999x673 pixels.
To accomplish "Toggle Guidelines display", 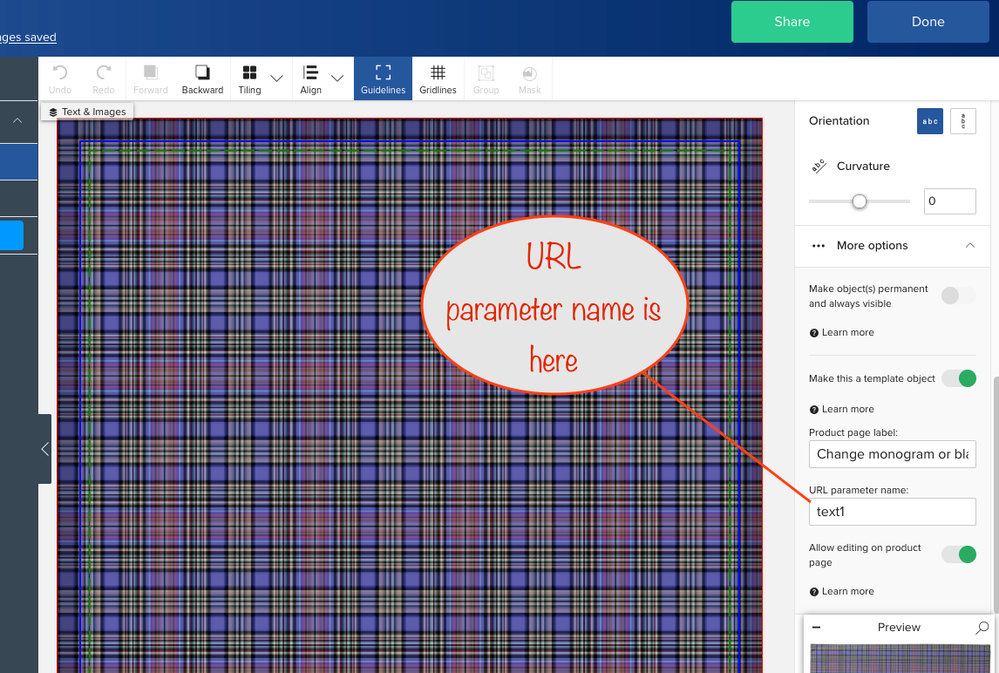I will click(x=383, y=78).
